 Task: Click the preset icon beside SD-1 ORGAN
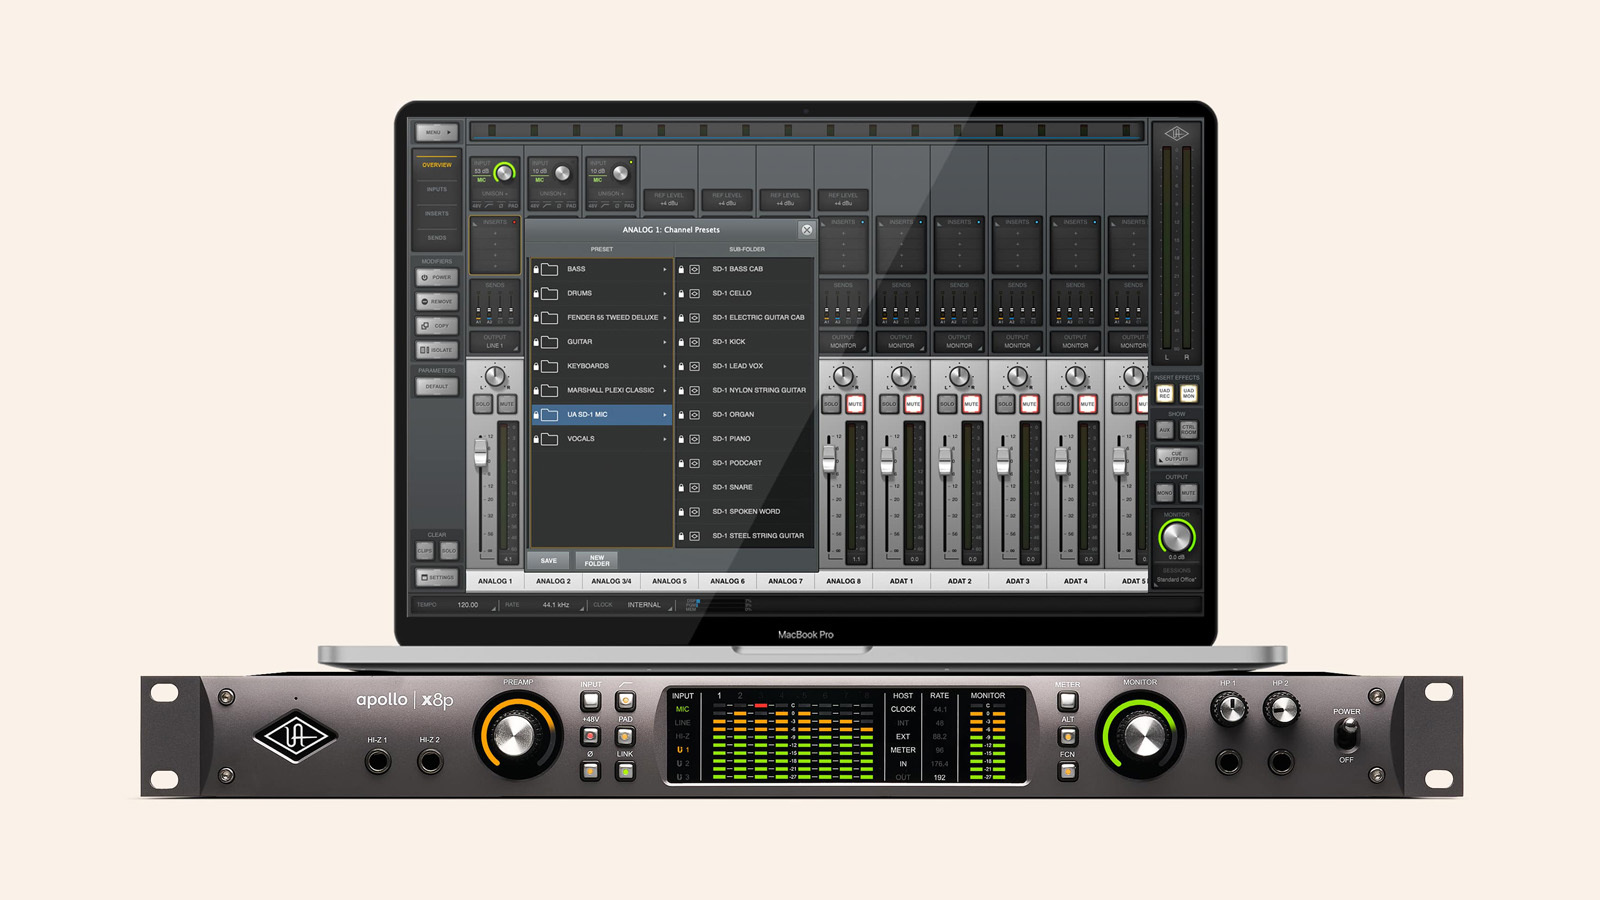695,414
